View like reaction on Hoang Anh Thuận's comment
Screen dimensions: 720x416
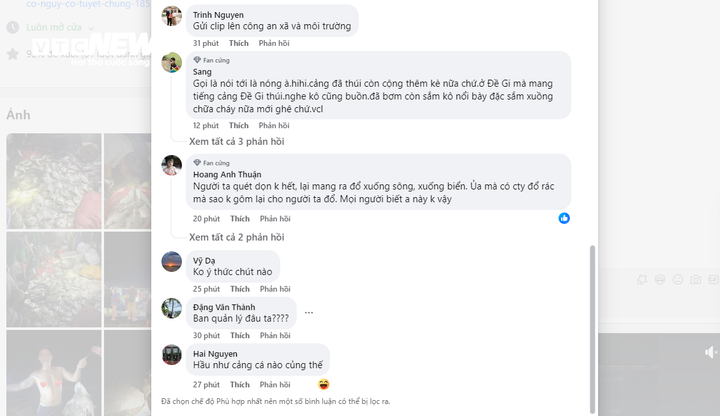(564, 218)
